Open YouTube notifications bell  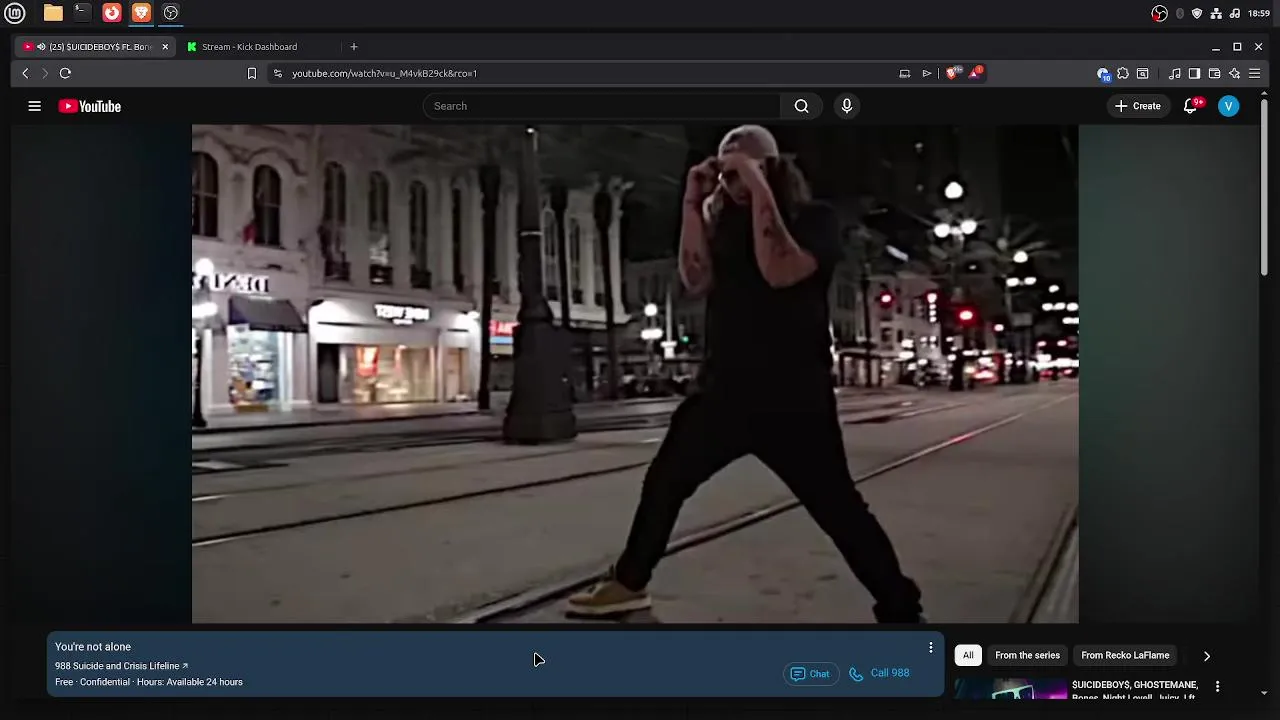1190,106
